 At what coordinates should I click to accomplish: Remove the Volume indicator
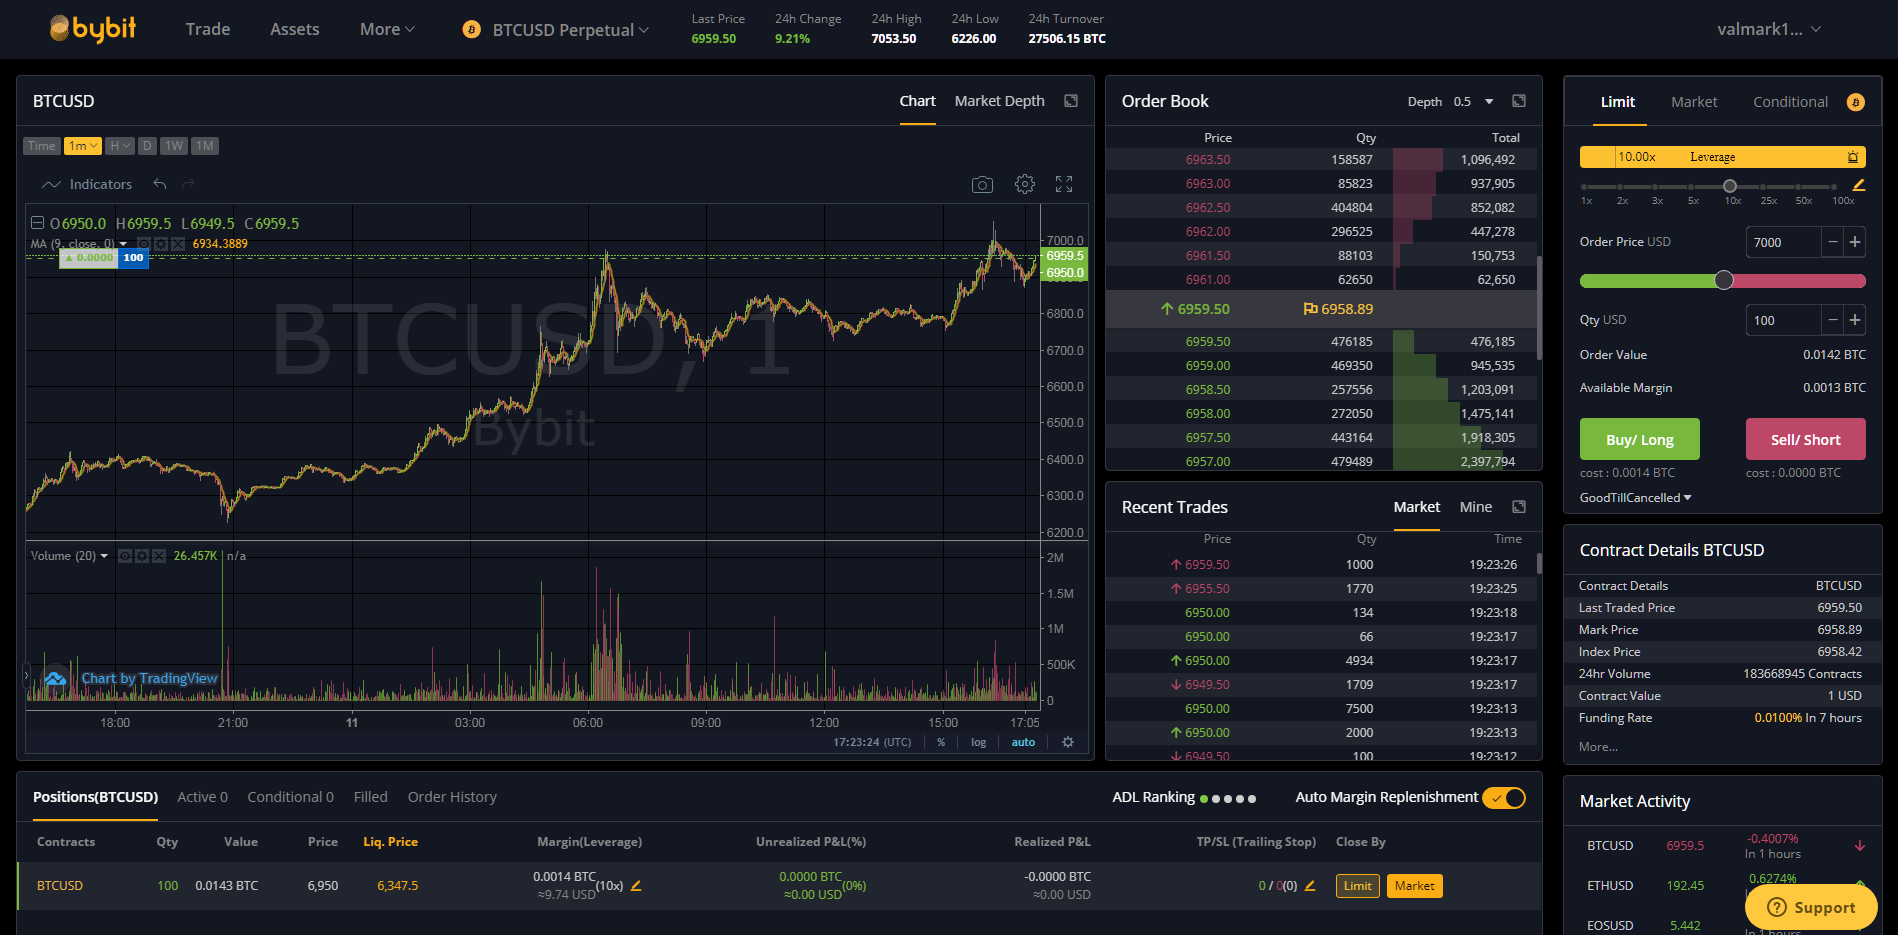click(x=159, y=556)
